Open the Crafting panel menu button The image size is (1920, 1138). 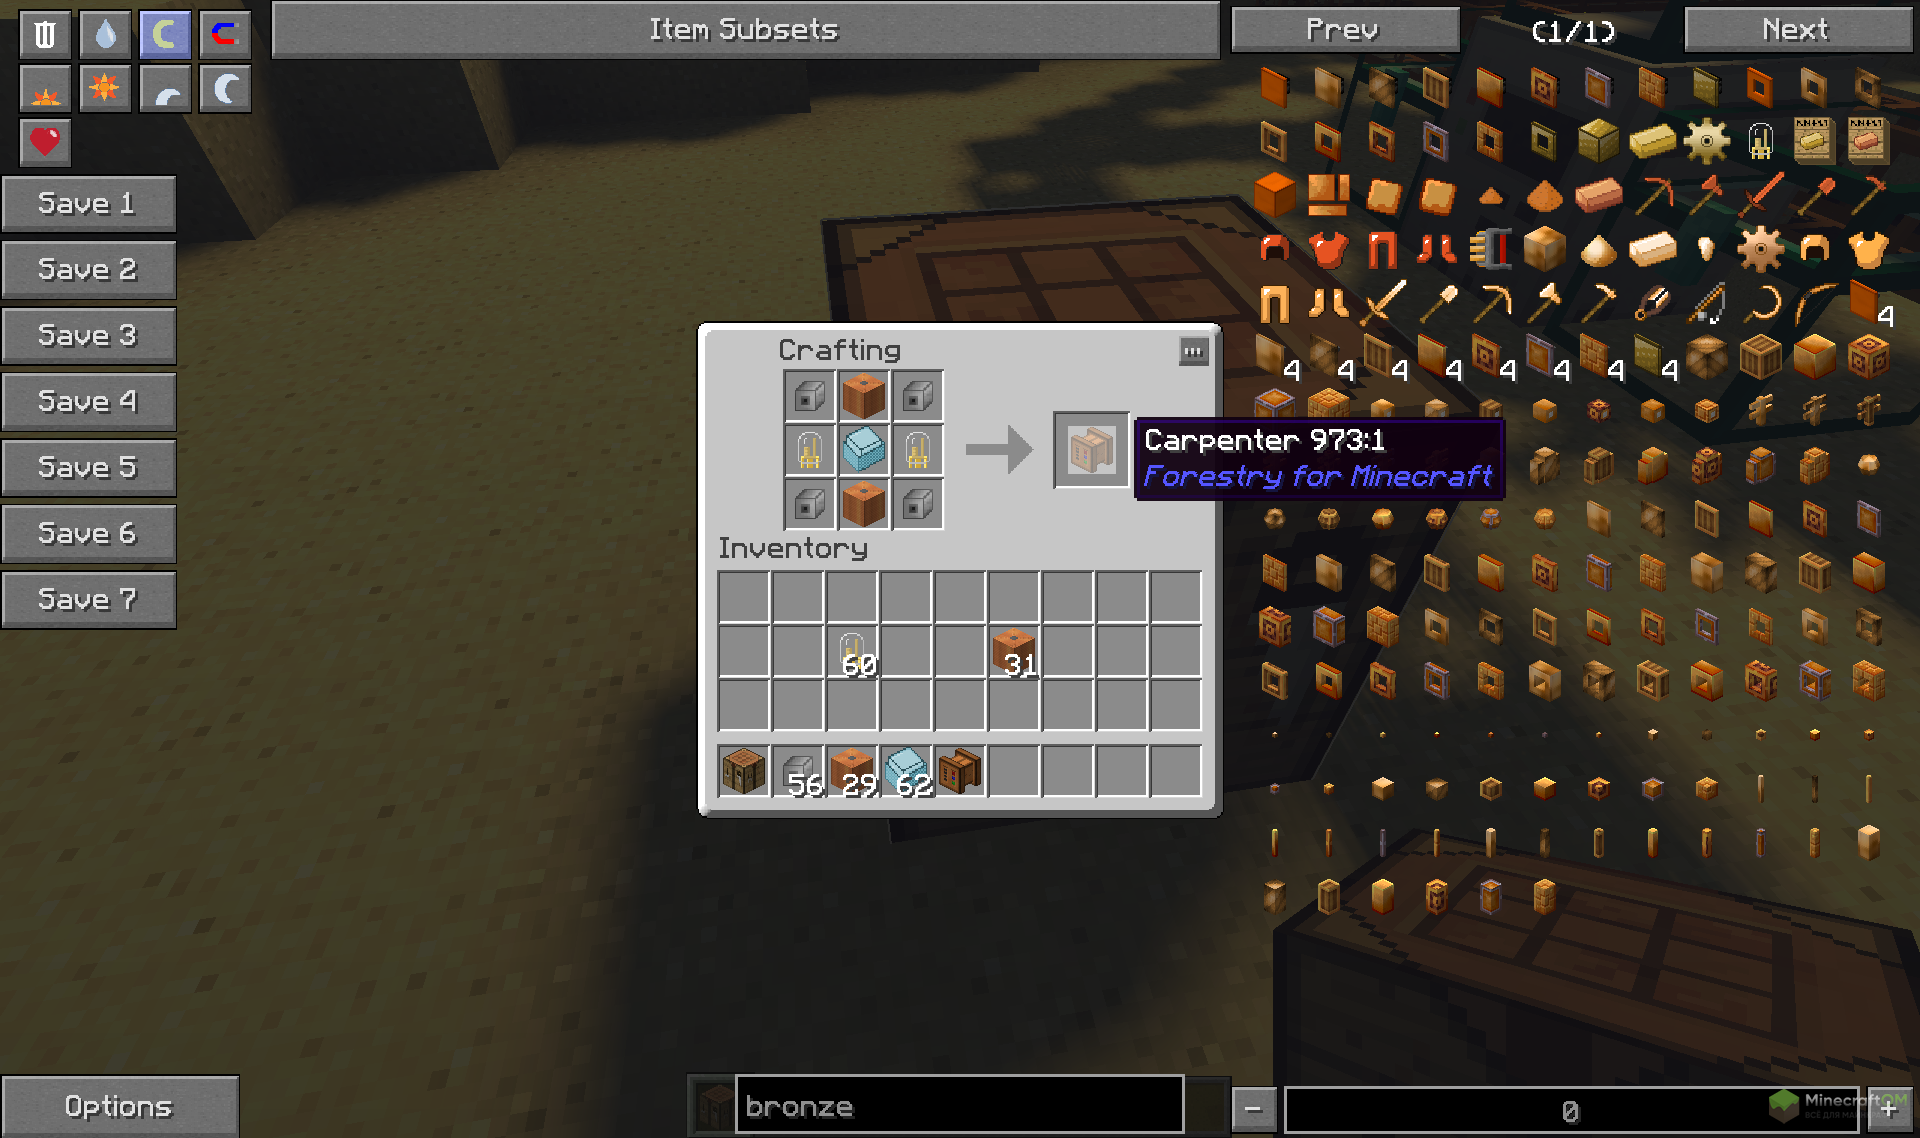tap(1192, 350)
